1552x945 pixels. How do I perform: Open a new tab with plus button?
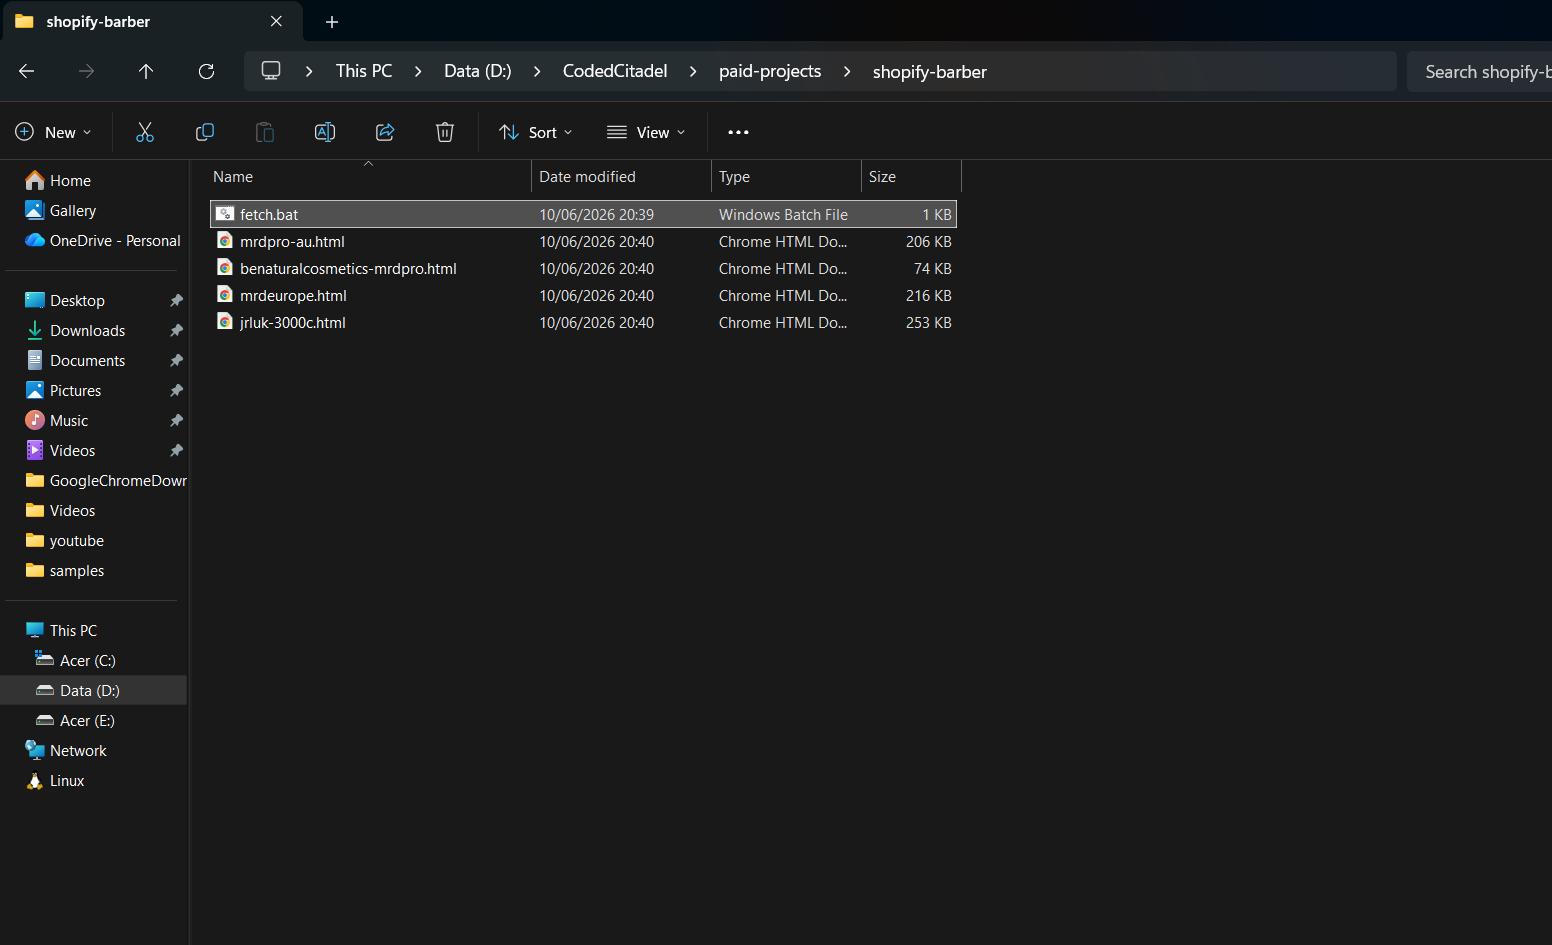(x=332, y=21)
